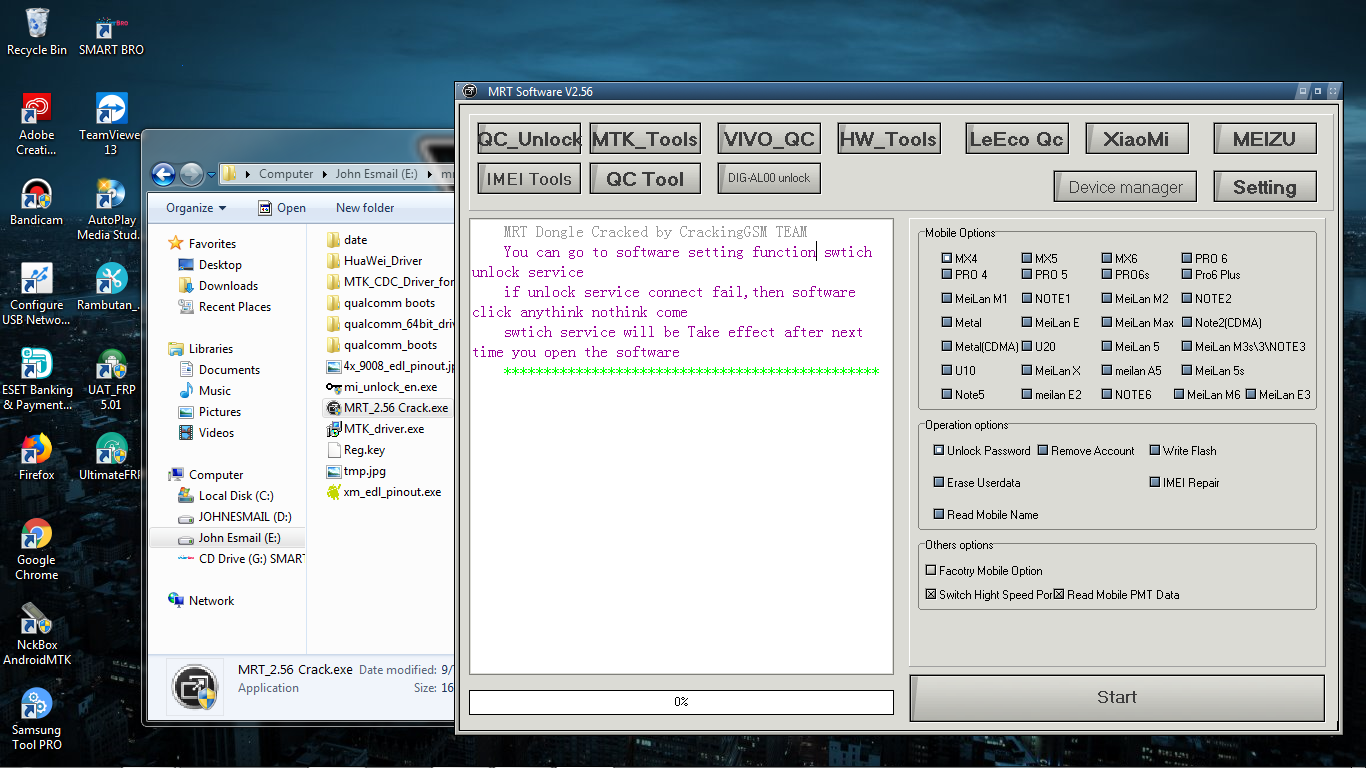Select HuaWei_Driver folder
Screen dimensions: 1366x768
point(374,261)
